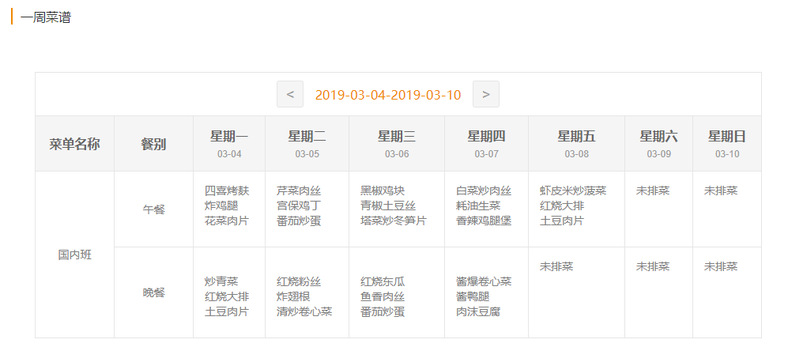Click 未排菜 in Friday dinner cell
Screen dimensions: 799x362
556,266
